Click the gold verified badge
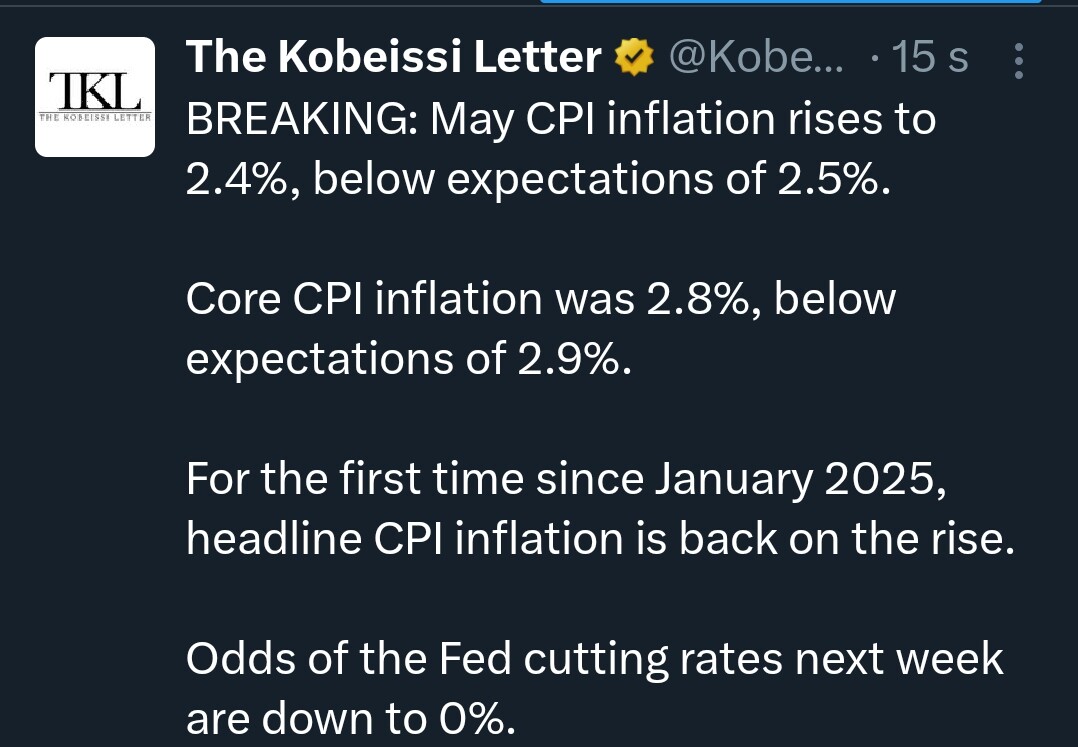 634,57
